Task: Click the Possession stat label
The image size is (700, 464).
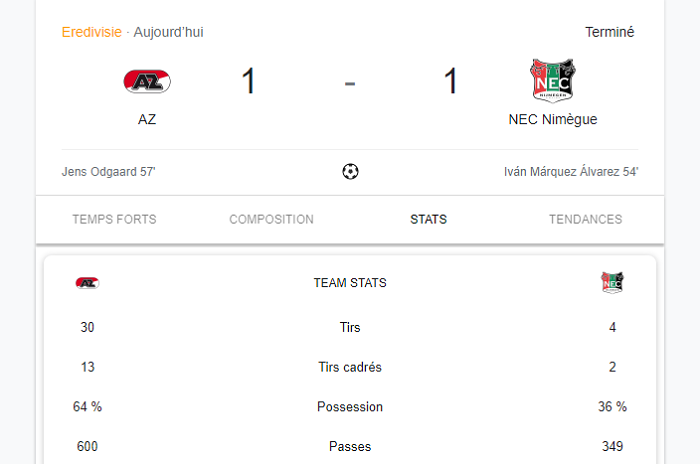Action: pos(350,407)
